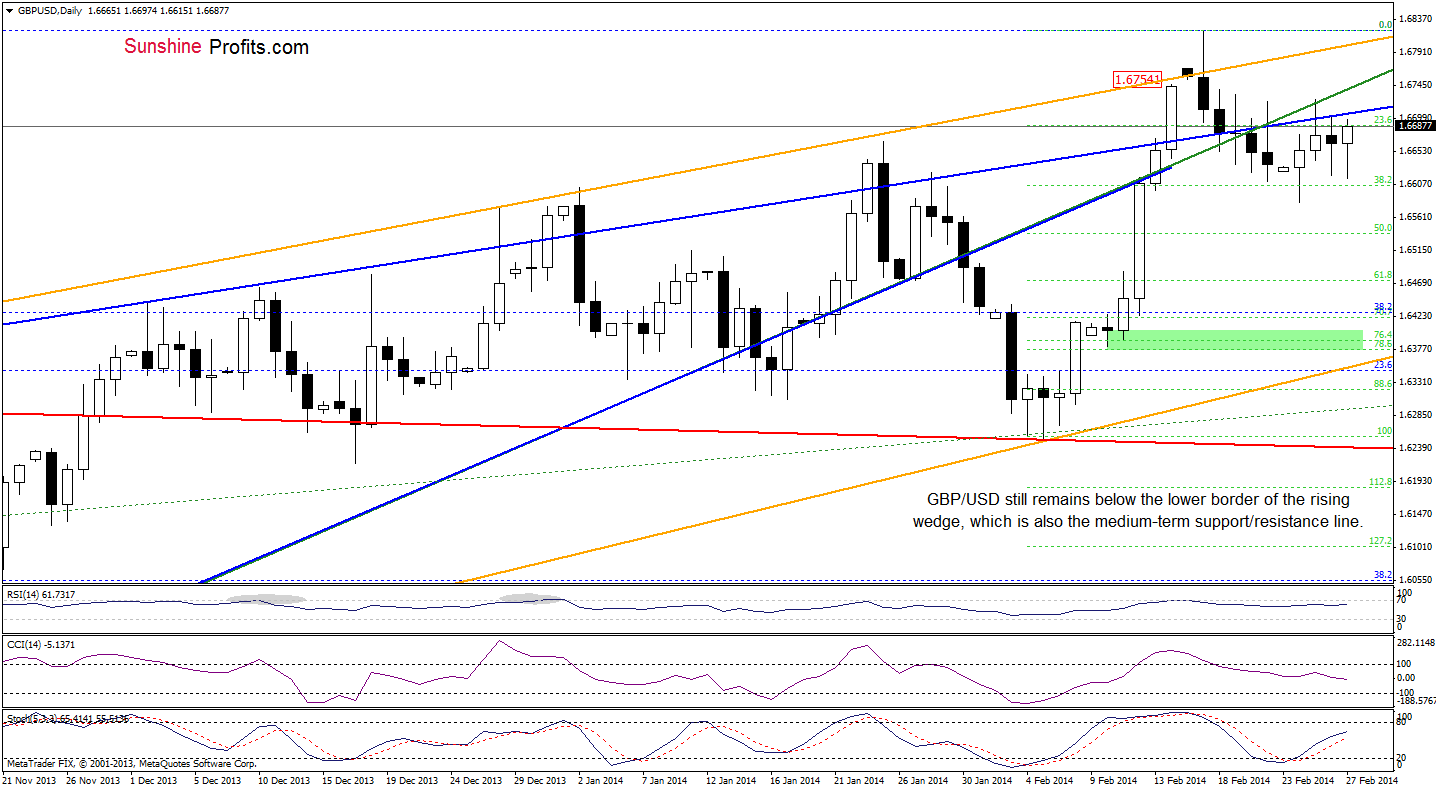This screenshot has height=789, width=1436.
Task: Click the green support zone rectangle
Action: coord(1235,339)
